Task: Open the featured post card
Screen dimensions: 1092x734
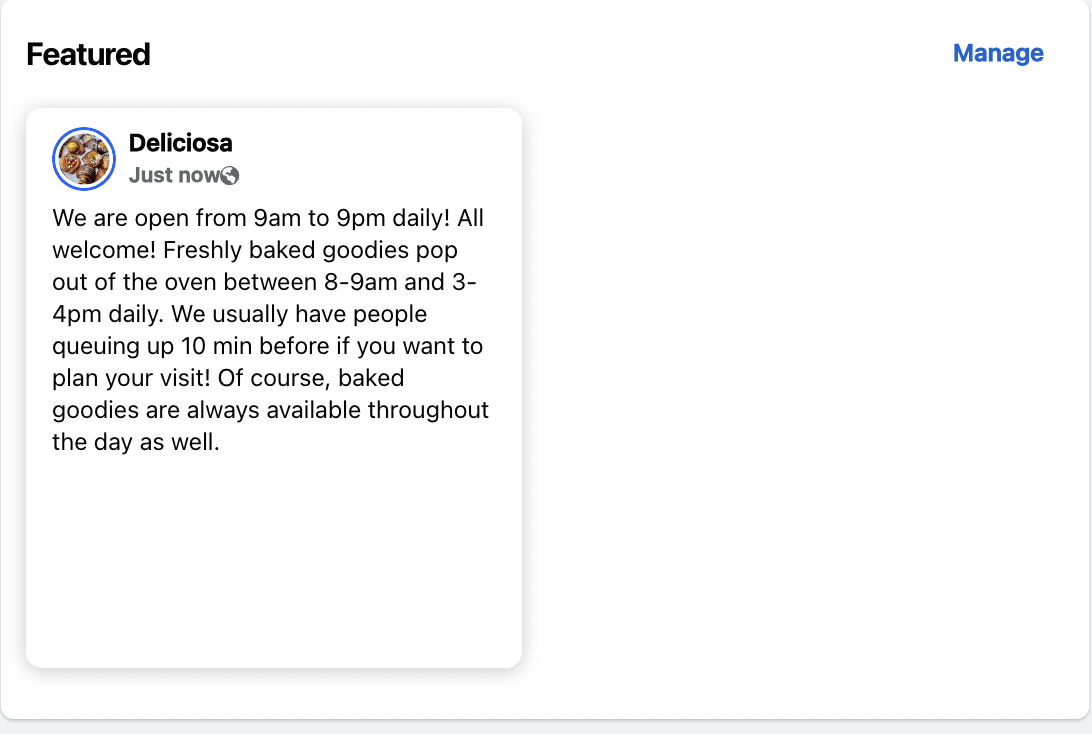Action: 273,385
